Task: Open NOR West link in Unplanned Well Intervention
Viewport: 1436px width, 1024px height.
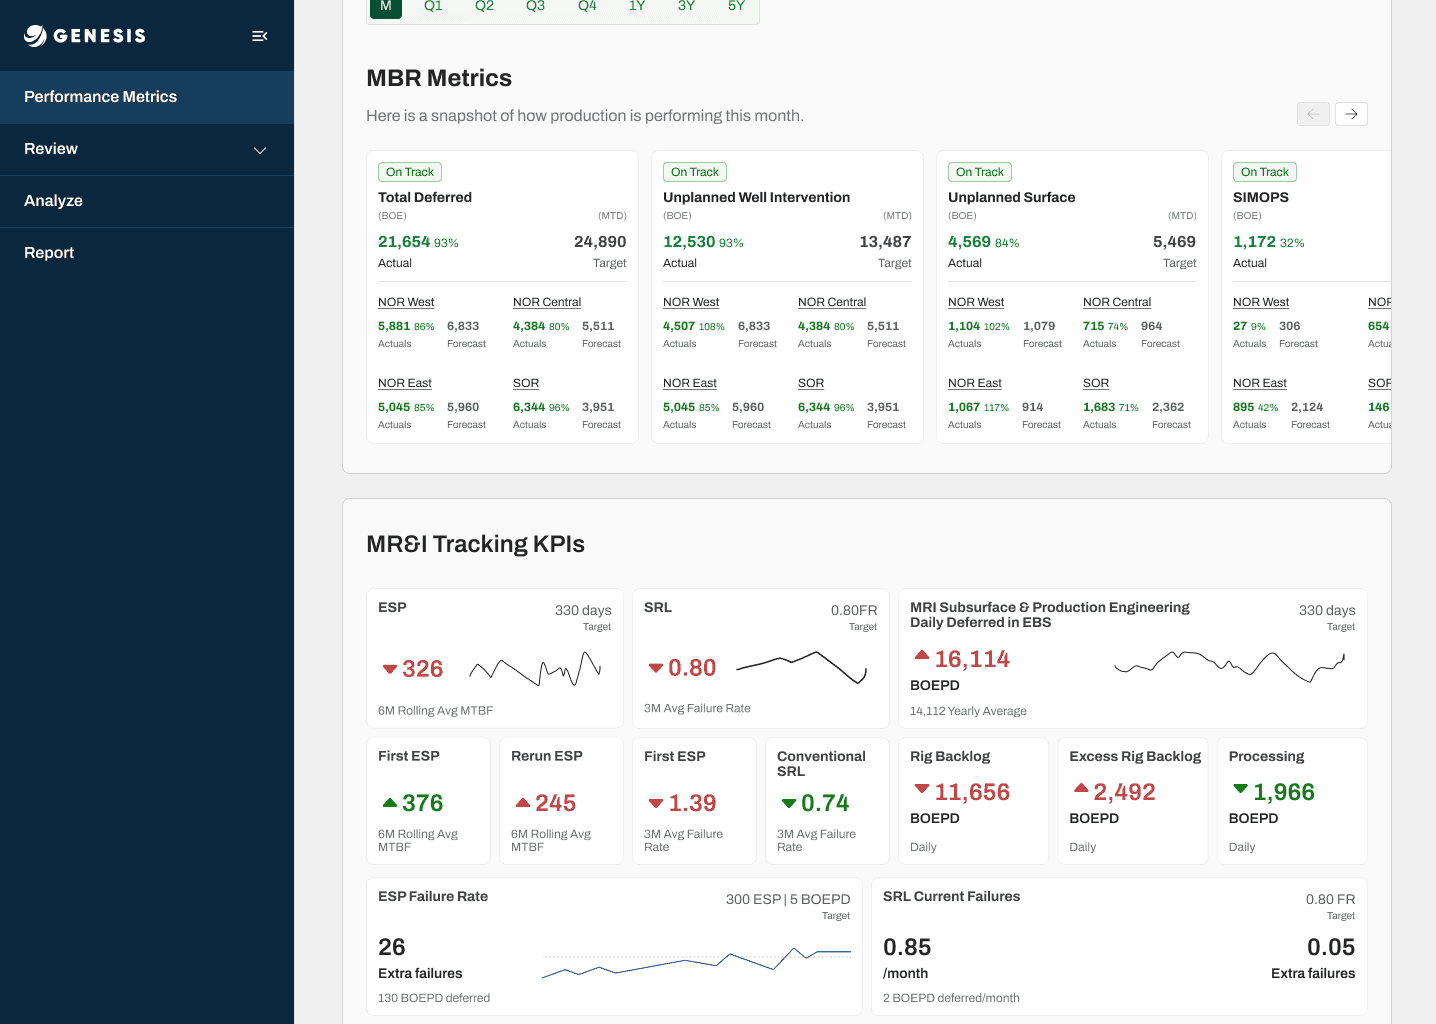Action: pyautogui.click(x=691, y=302)
